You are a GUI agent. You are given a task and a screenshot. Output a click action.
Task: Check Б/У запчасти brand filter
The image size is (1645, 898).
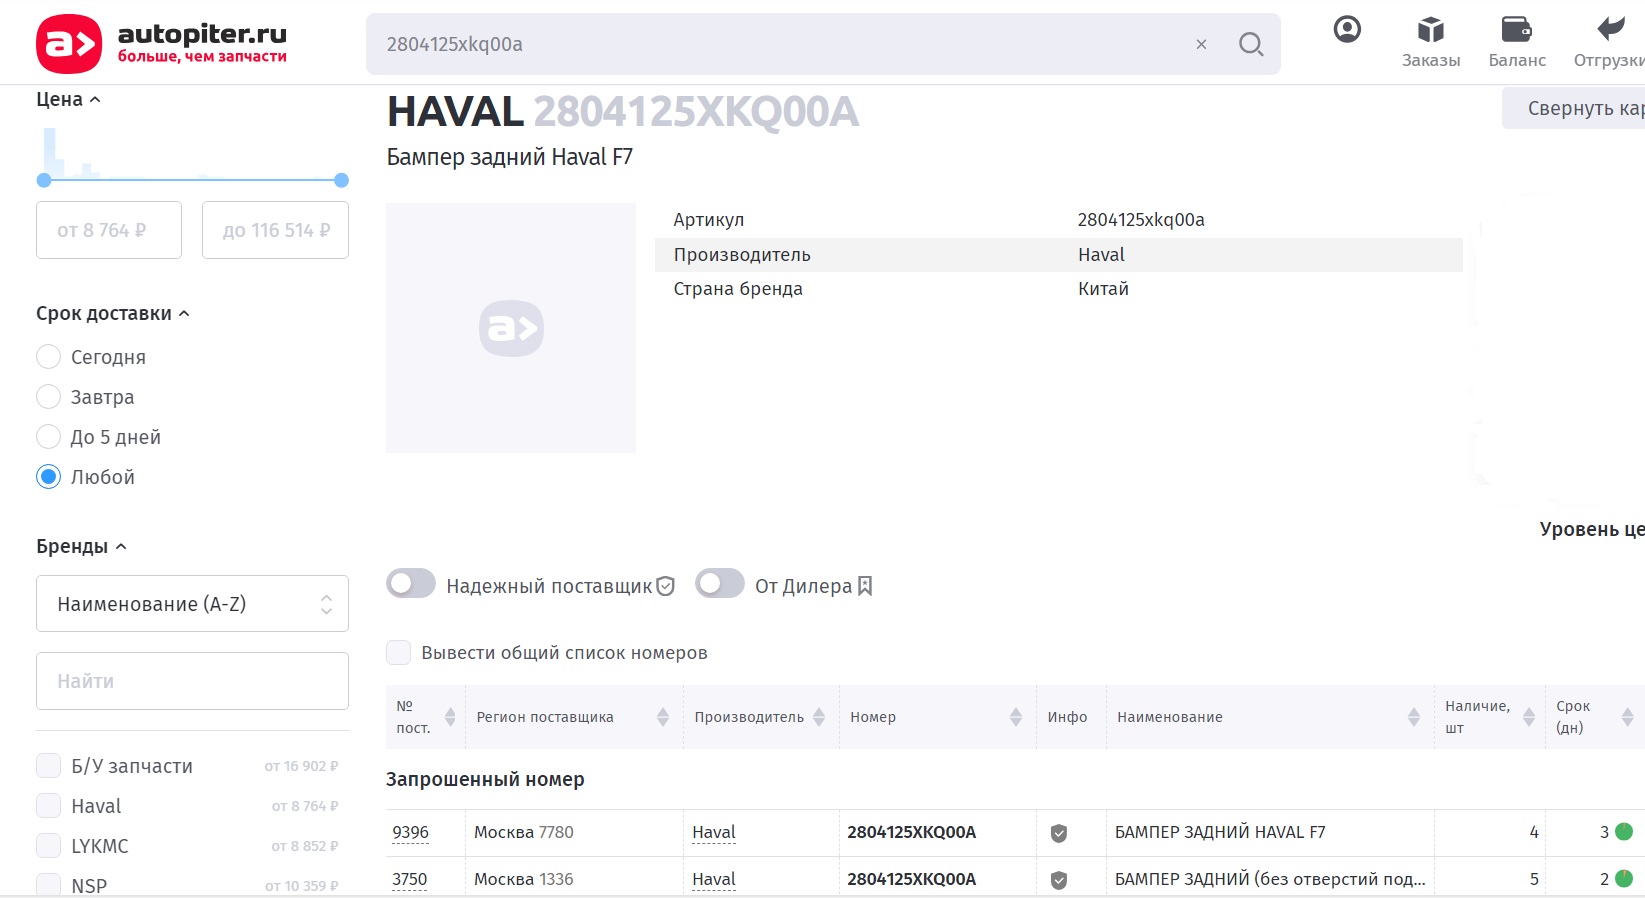click(x=48, y=766)
